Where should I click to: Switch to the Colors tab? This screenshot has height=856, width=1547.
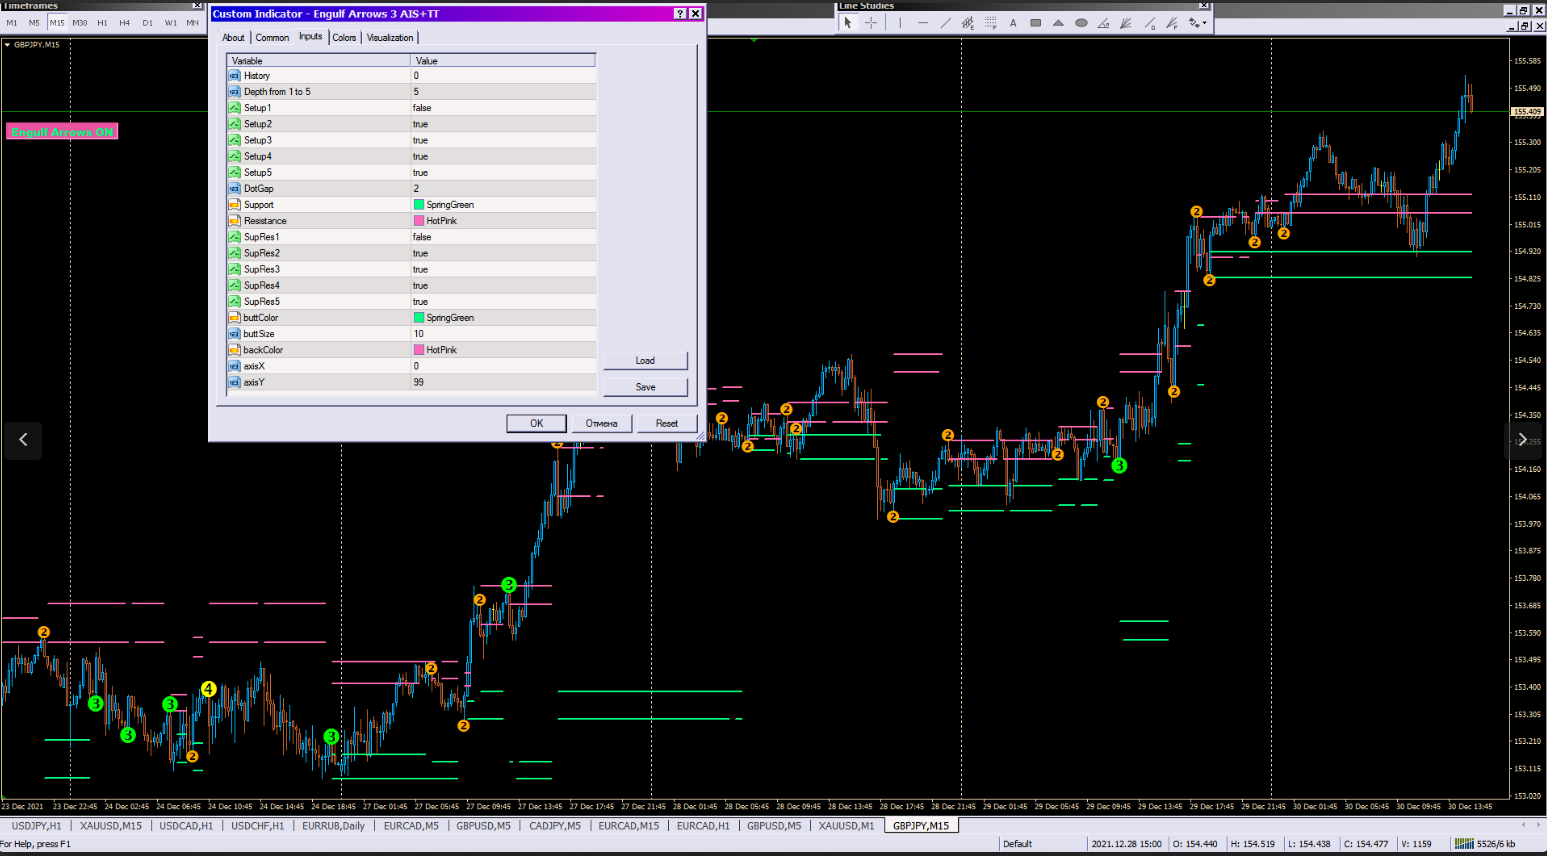pos(344,38)
